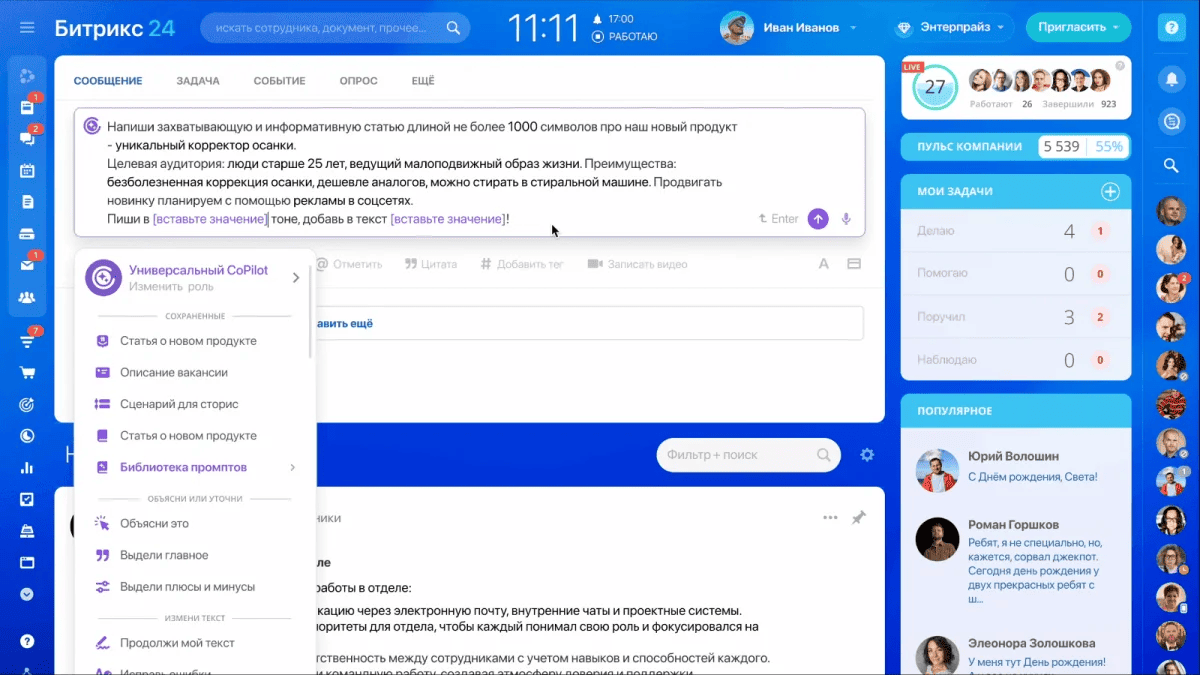1200x675 pixels.
Task: Switch to the ЗАДАЧА tab
Action: tap(197, 81)
